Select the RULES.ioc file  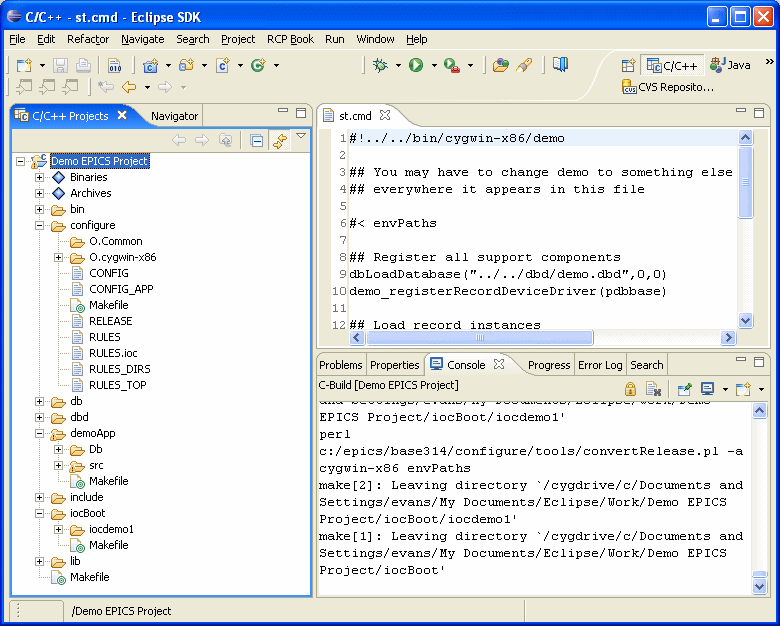point(113,353)
